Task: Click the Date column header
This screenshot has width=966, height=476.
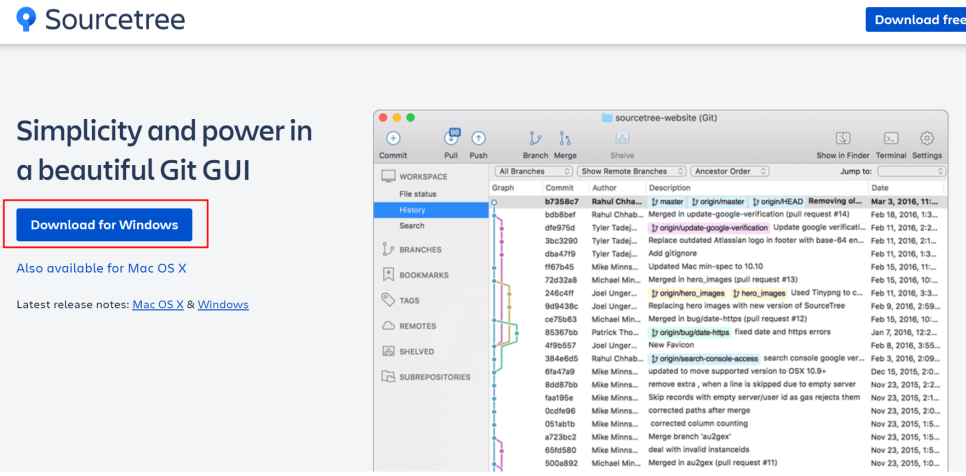Action: 879,188
